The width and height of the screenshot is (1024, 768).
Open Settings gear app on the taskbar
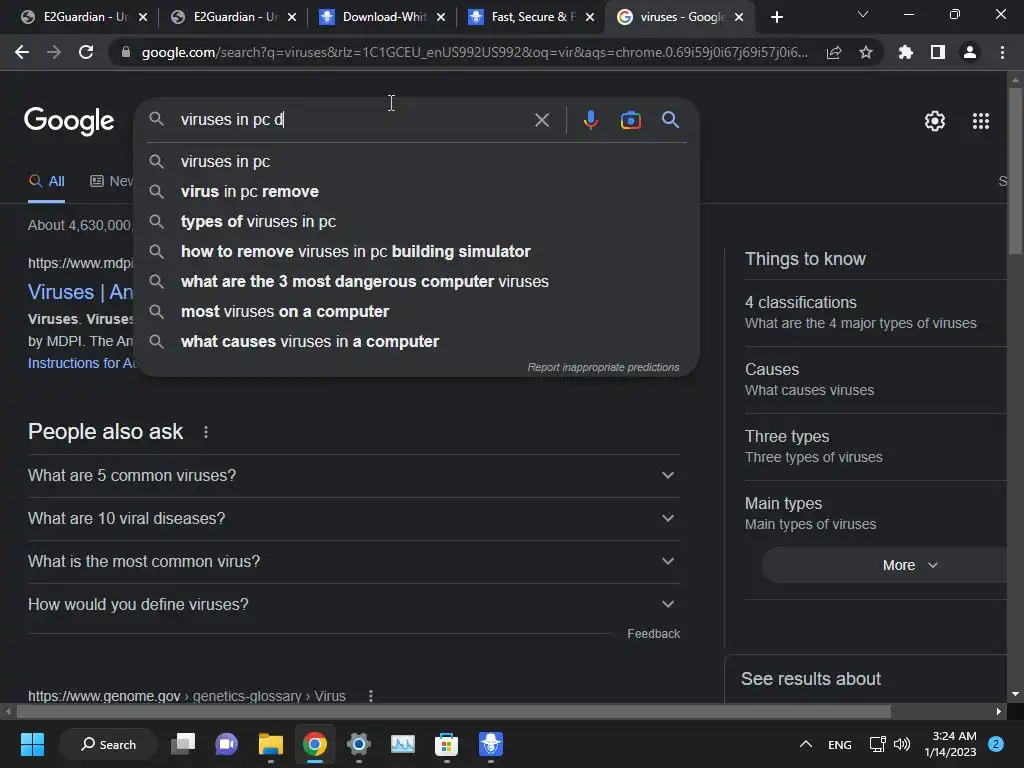point(359,744)
